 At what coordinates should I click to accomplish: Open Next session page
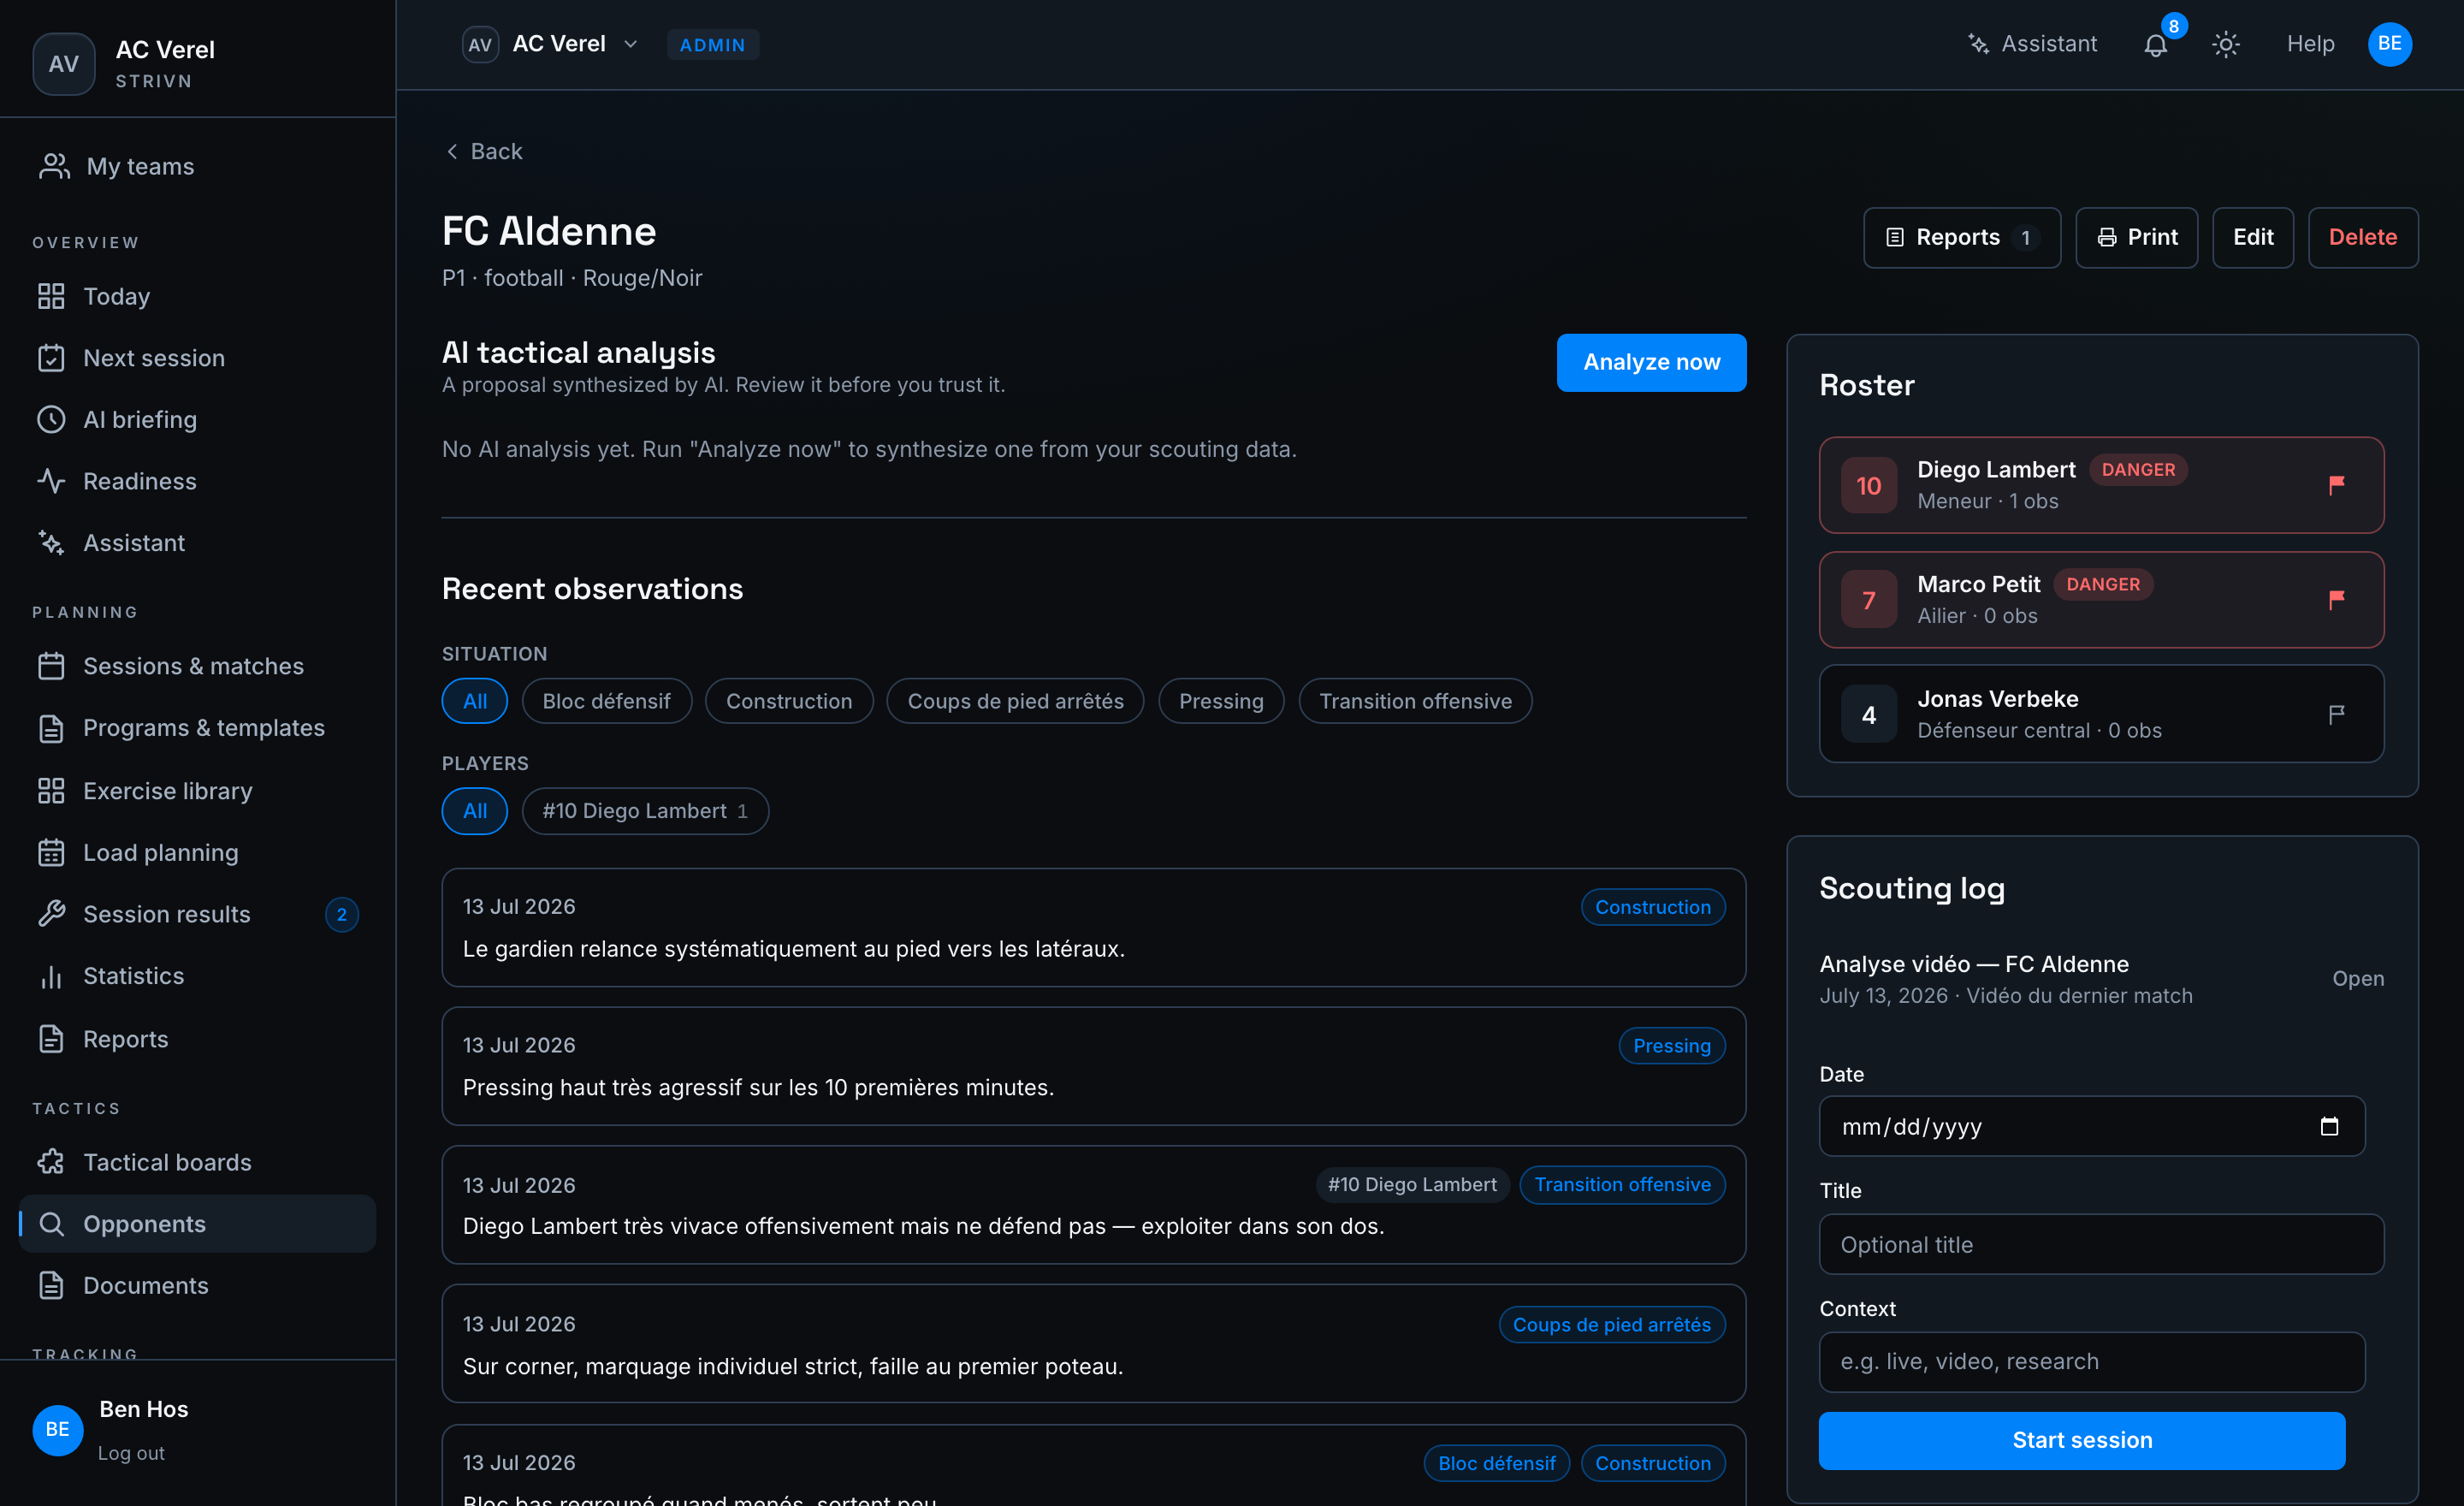pos(197,357)
